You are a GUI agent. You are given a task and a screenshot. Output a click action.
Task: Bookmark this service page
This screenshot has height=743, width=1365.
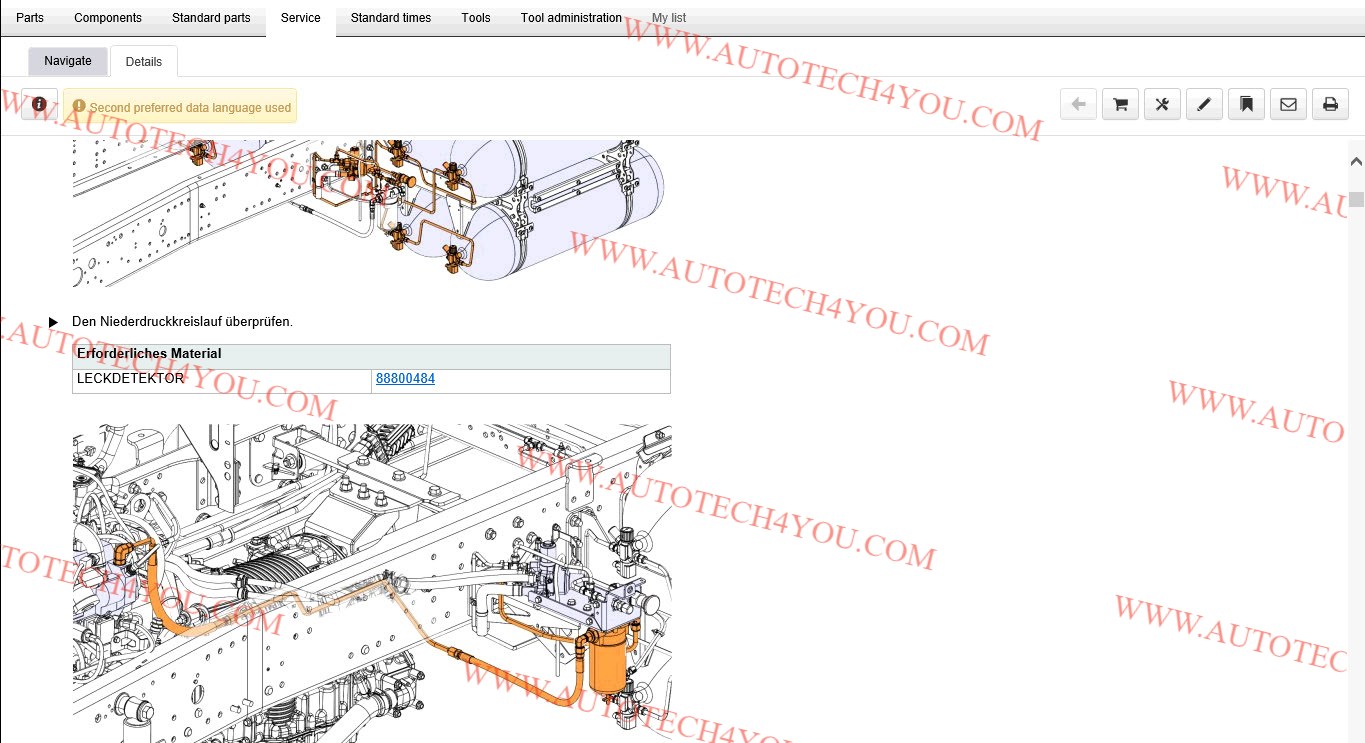1246,104
